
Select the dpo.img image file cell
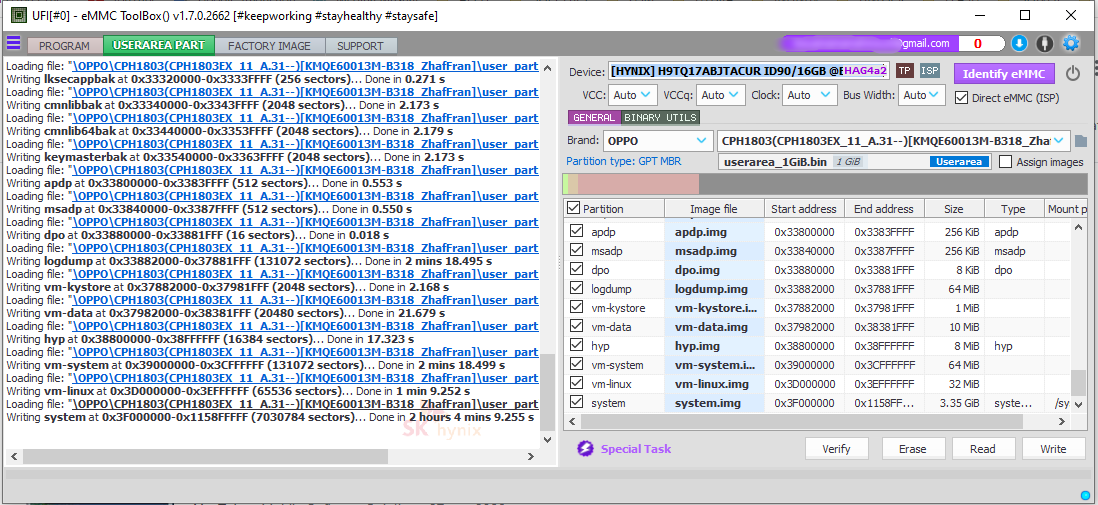714,270
